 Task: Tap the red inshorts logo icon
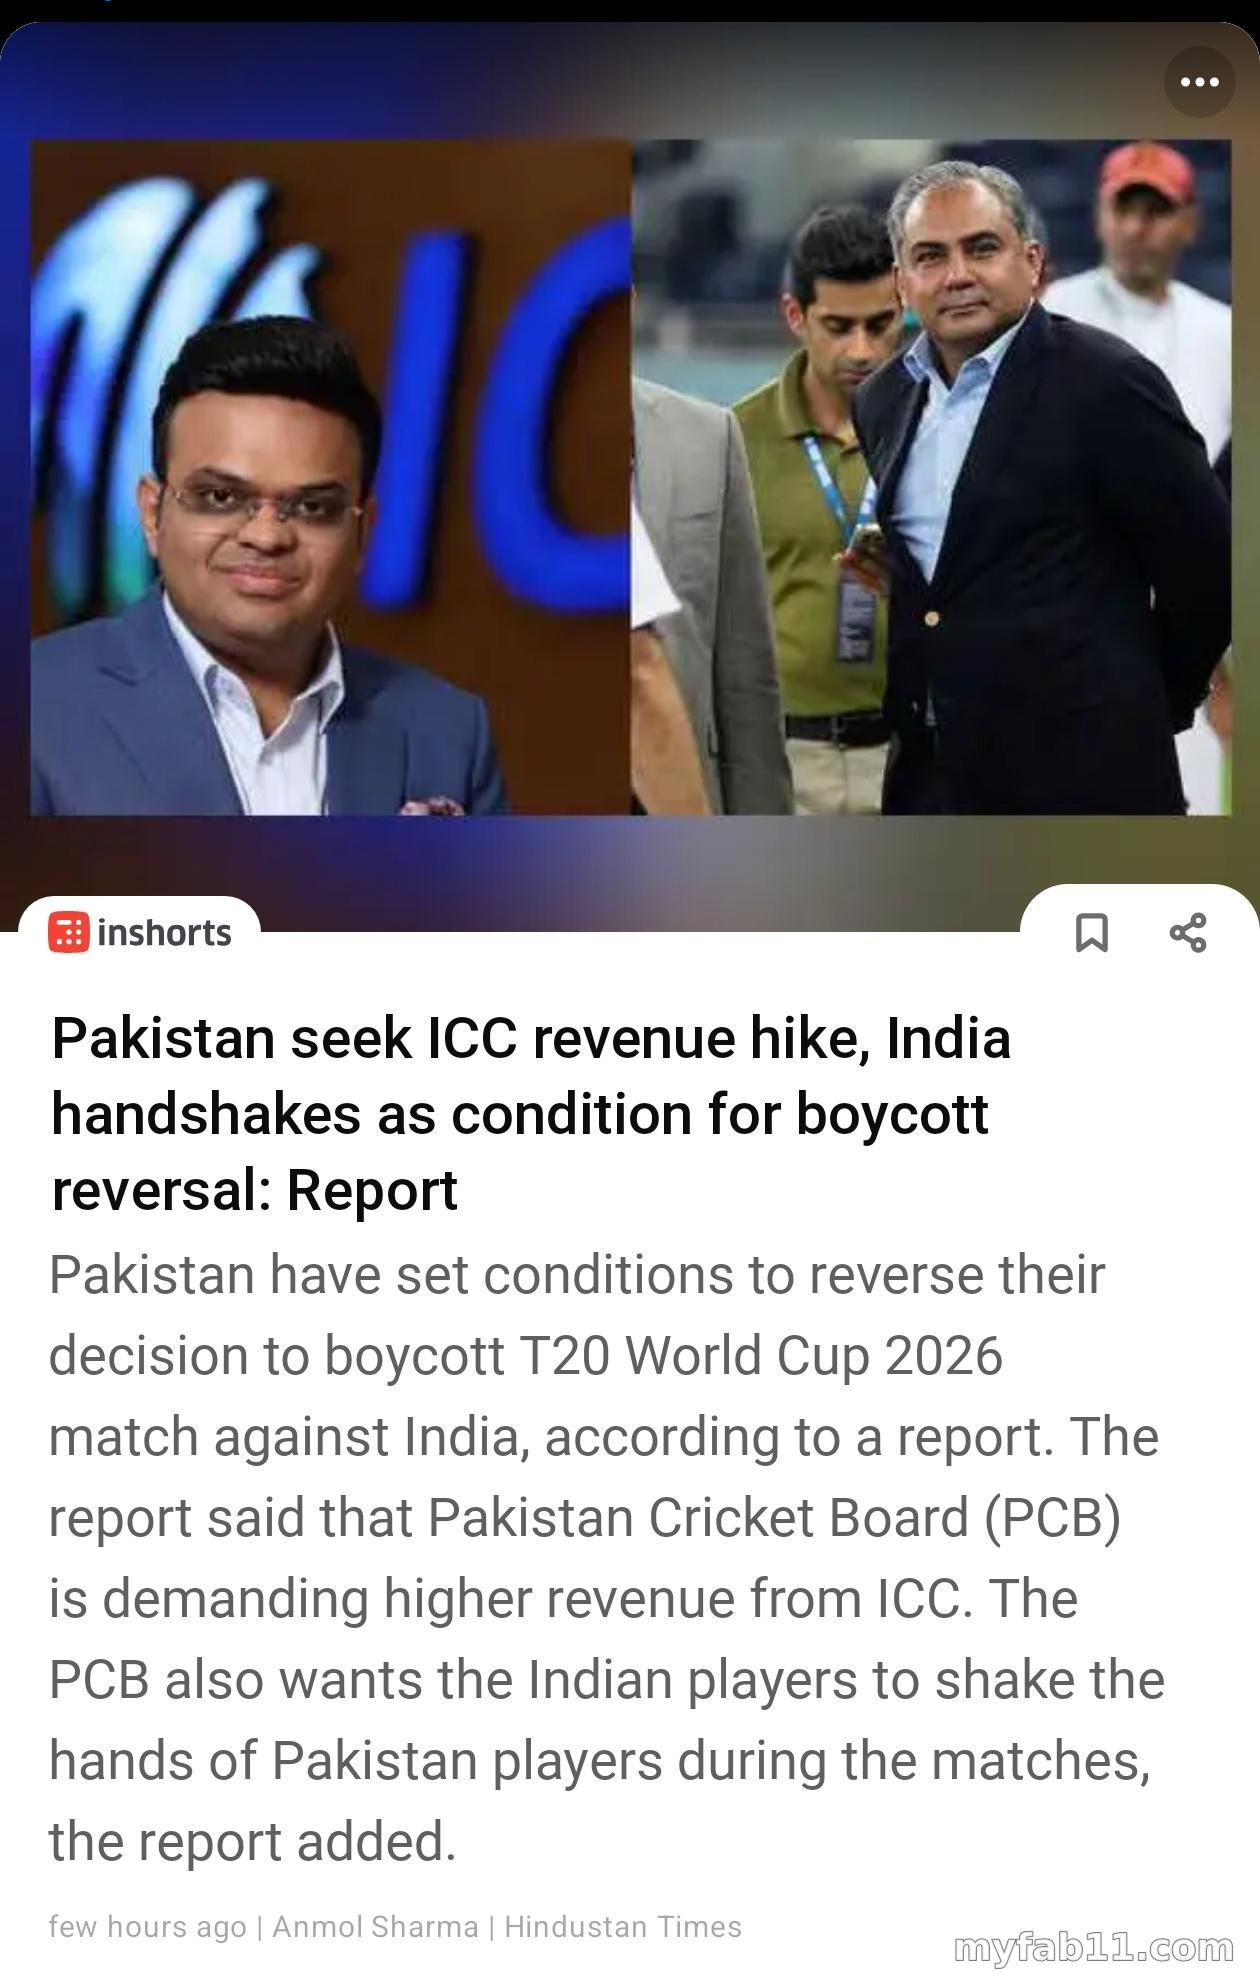(x=68, y=932)
